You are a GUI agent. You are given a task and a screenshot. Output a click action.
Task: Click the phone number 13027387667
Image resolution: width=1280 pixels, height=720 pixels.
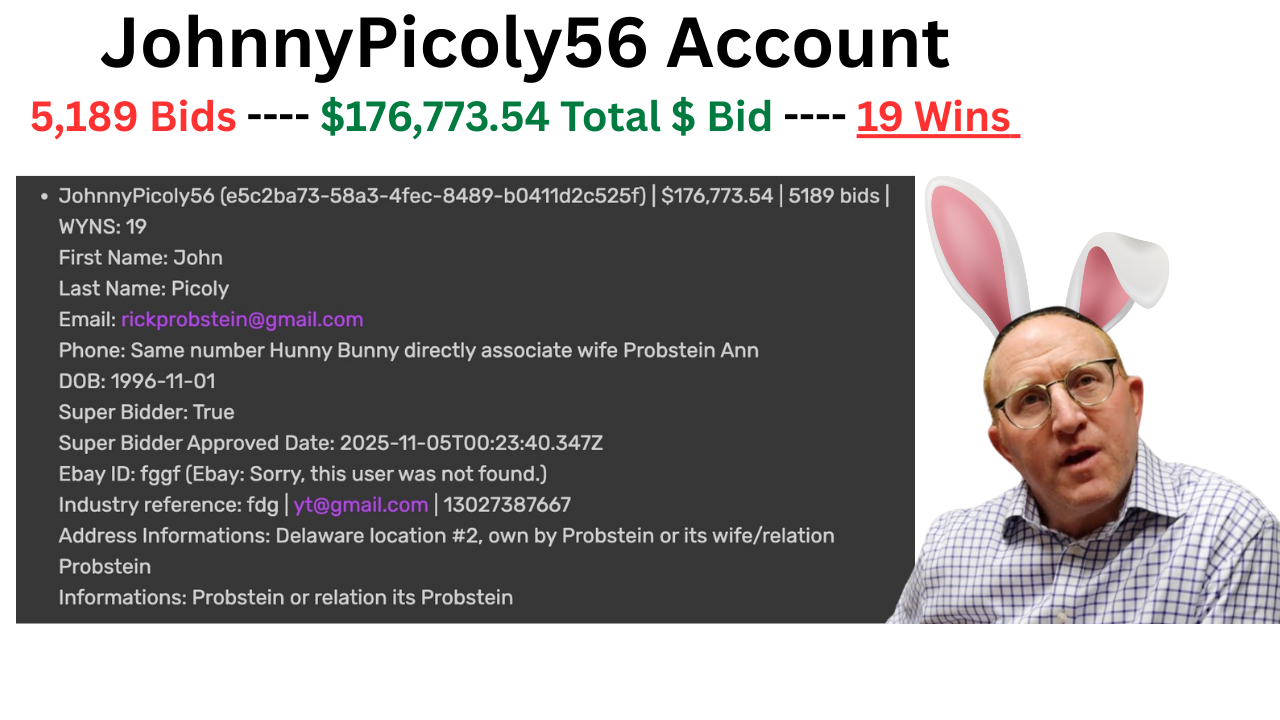click(x=507, y=505)
